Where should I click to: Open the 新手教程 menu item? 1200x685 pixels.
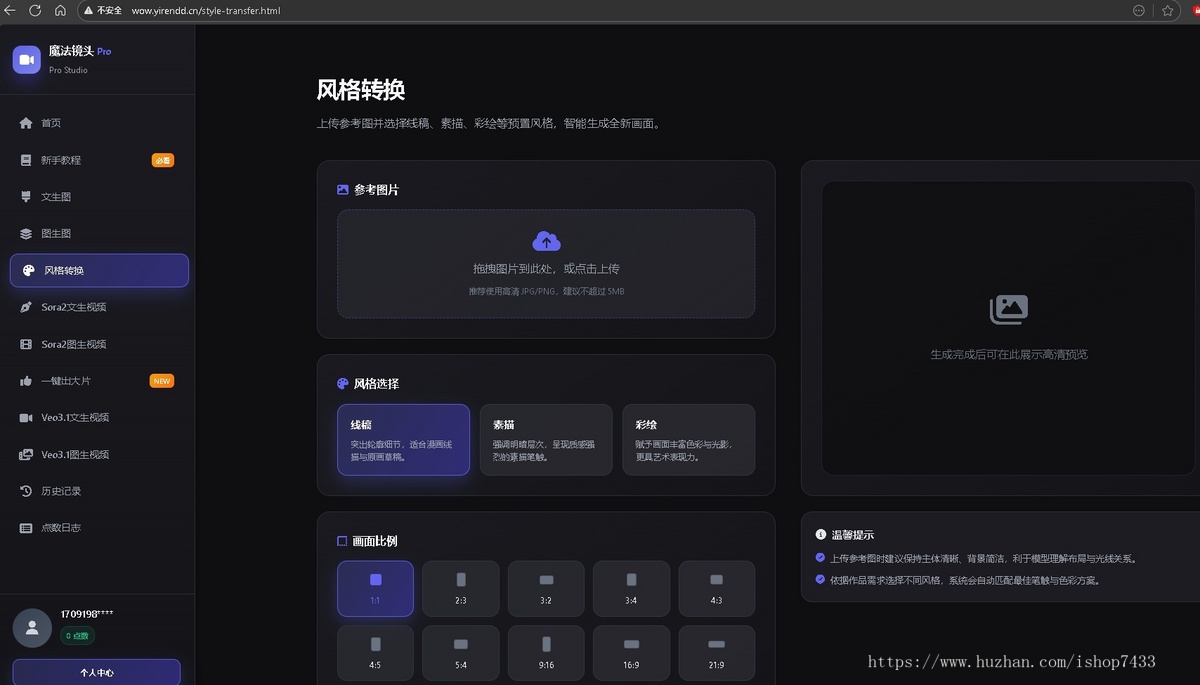click(x=99, y=160)
